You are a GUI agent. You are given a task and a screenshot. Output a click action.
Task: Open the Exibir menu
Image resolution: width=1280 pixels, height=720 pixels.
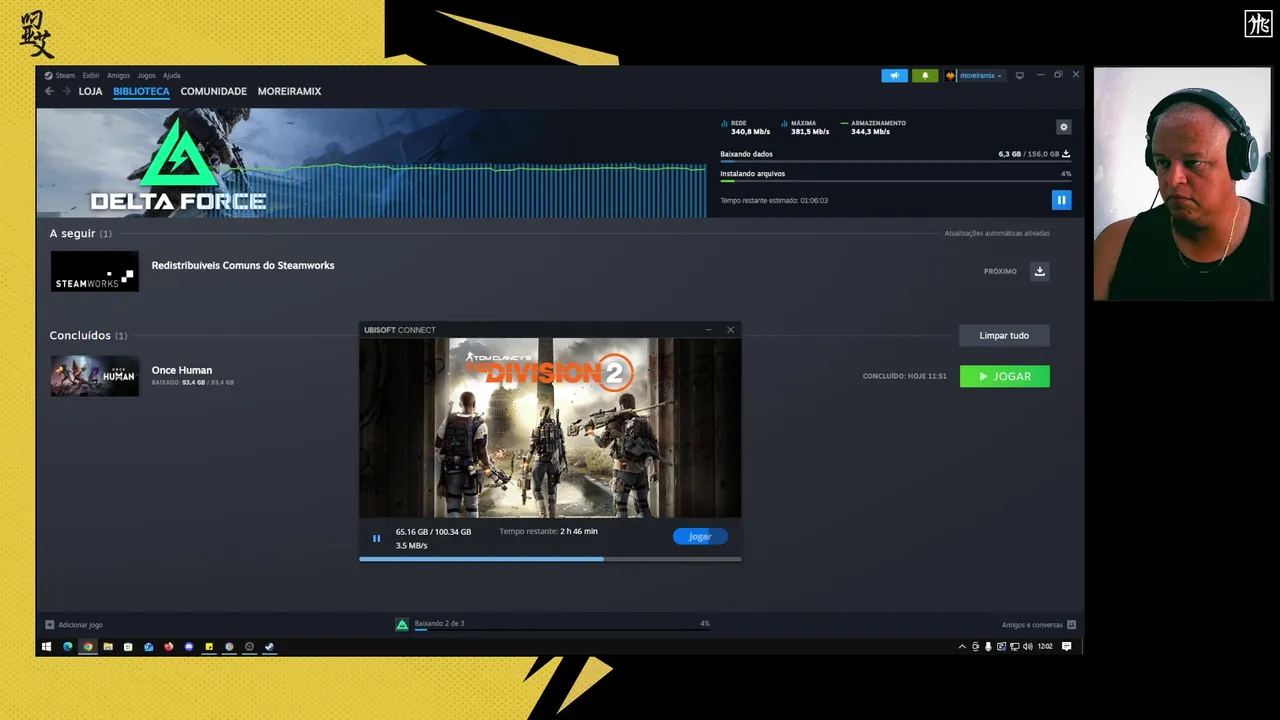[x=91, y=75]
